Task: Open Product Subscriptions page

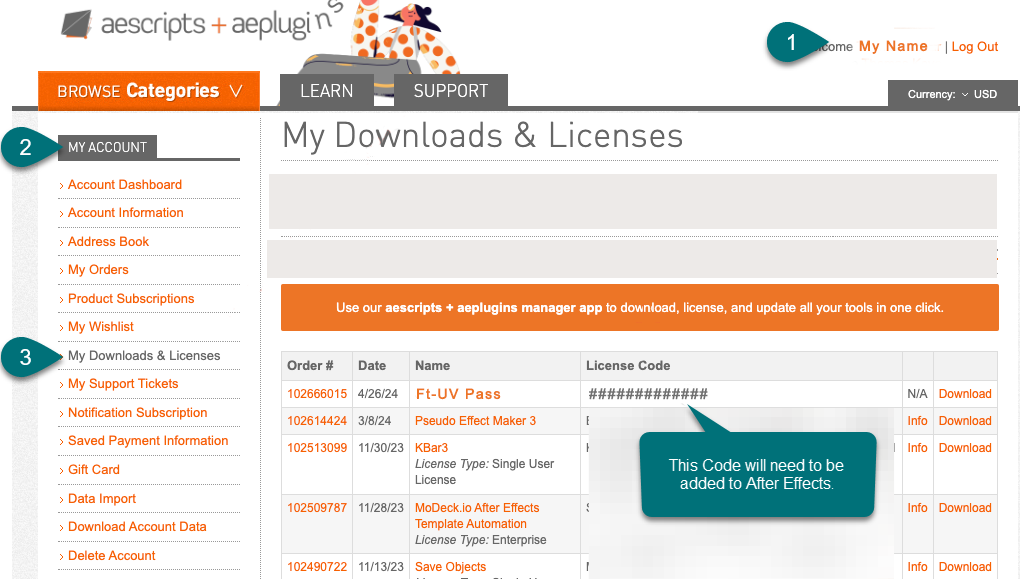Action: point(131,299)
